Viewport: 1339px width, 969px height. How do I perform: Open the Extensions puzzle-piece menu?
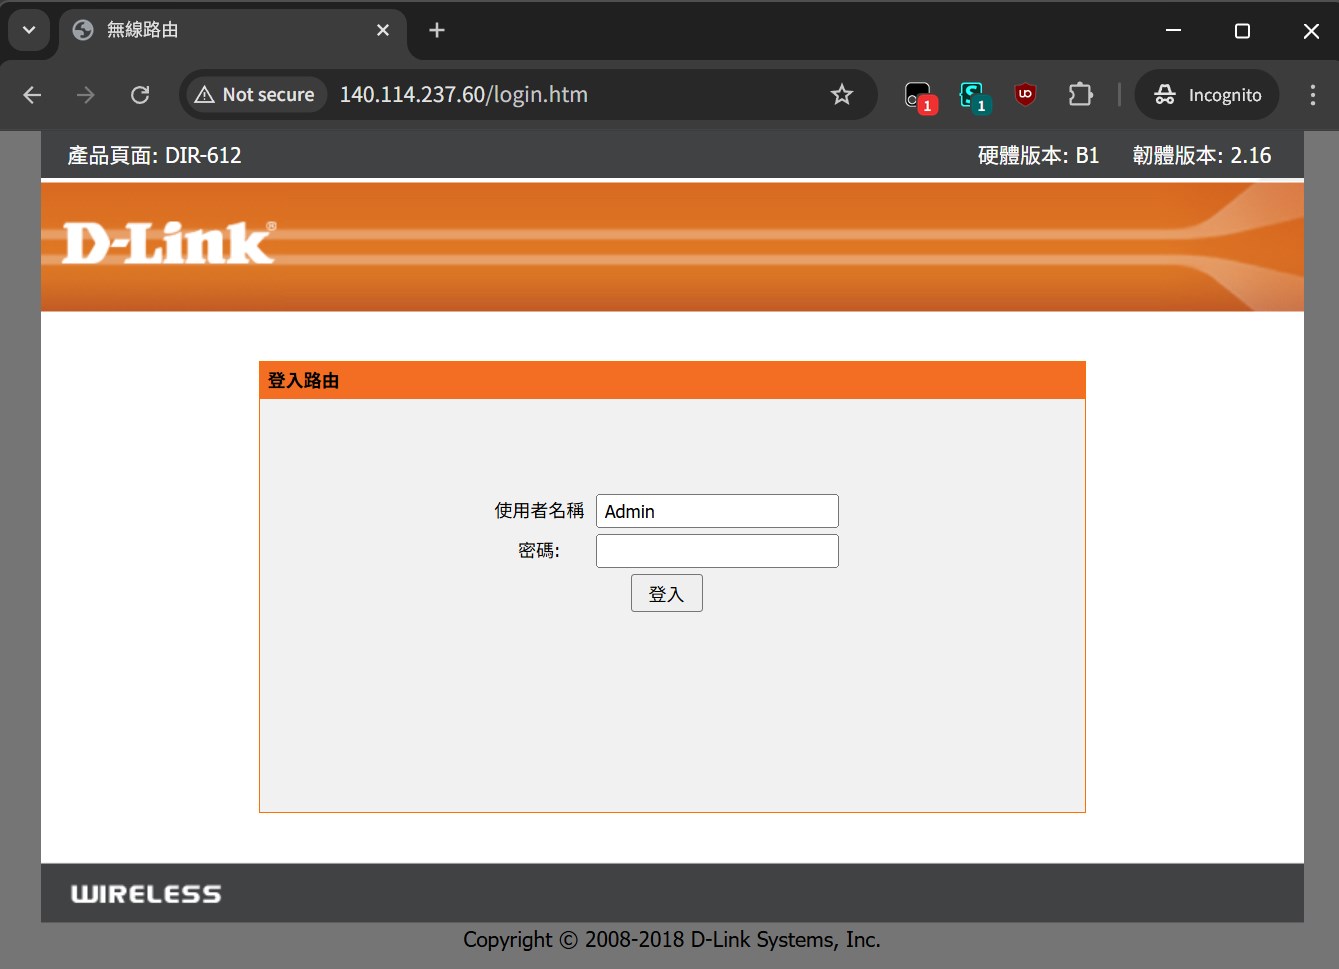click(1080, 95)
